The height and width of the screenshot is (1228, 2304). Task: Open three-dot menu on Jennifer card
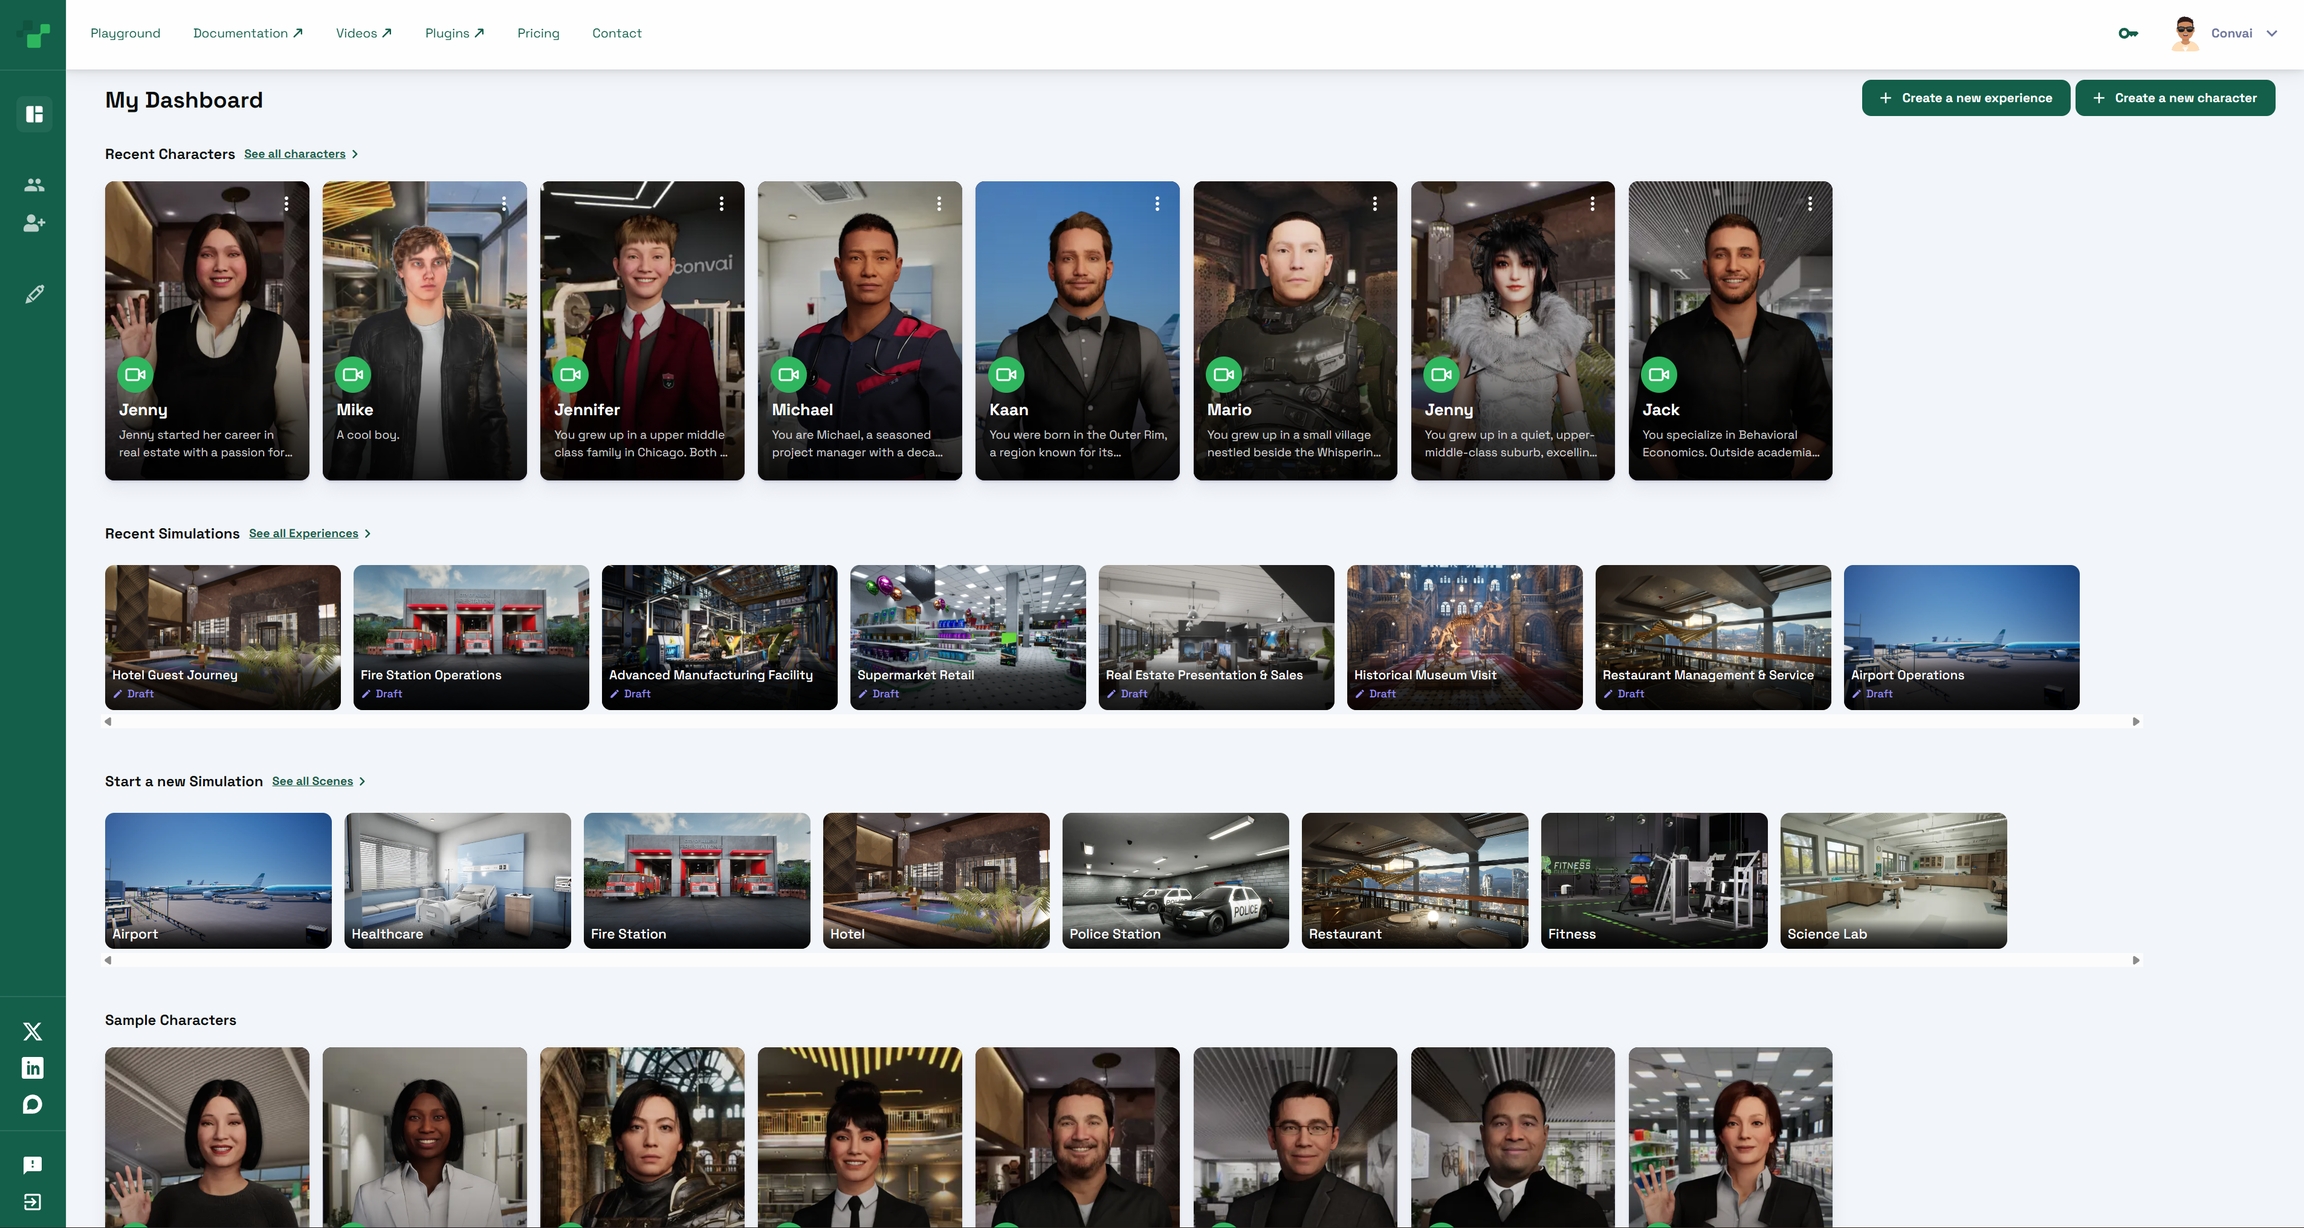[x=721, y=204]
